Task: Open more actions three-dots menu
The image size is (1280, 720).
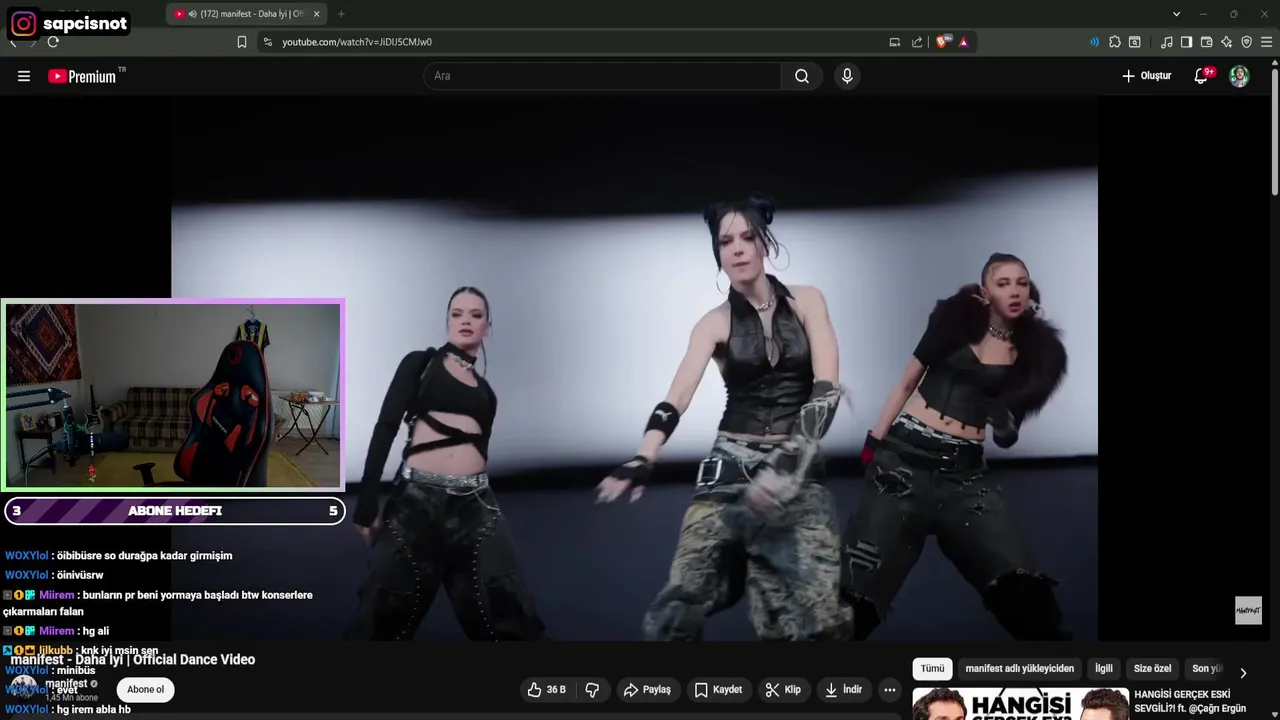Action: [x=890, y=690]
